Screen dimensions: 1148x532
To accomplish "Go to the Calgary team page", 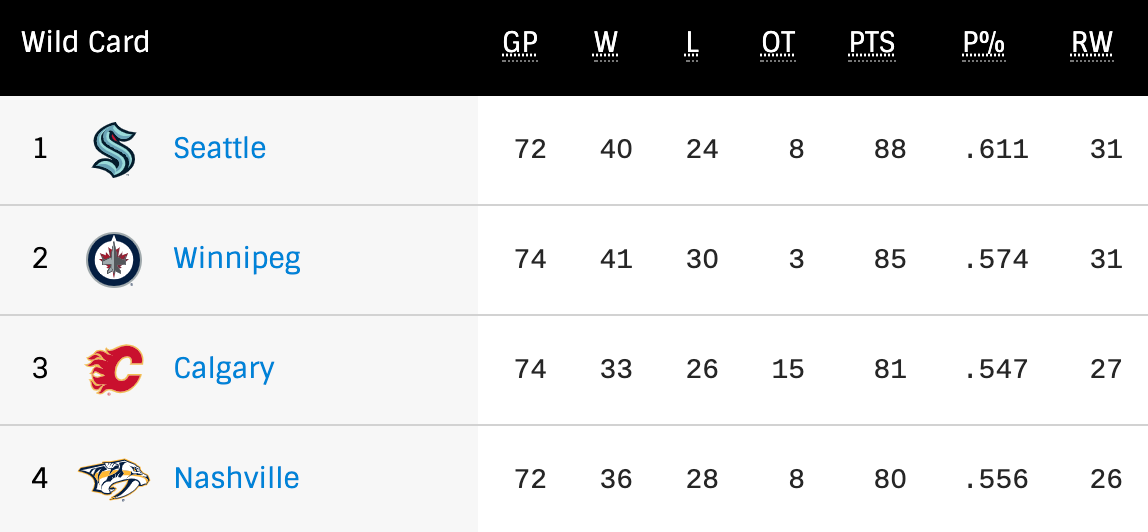I will [224, 368].
